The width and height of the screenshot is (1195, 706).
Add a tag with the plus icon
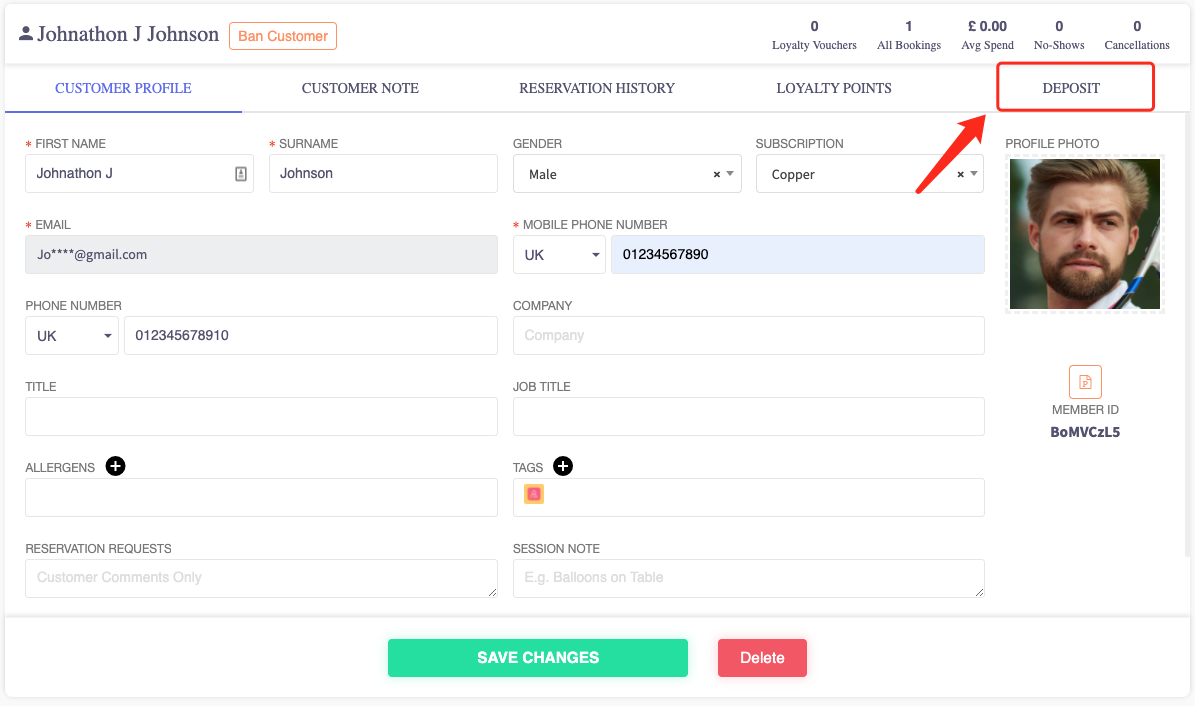click(x=562, y=466)
